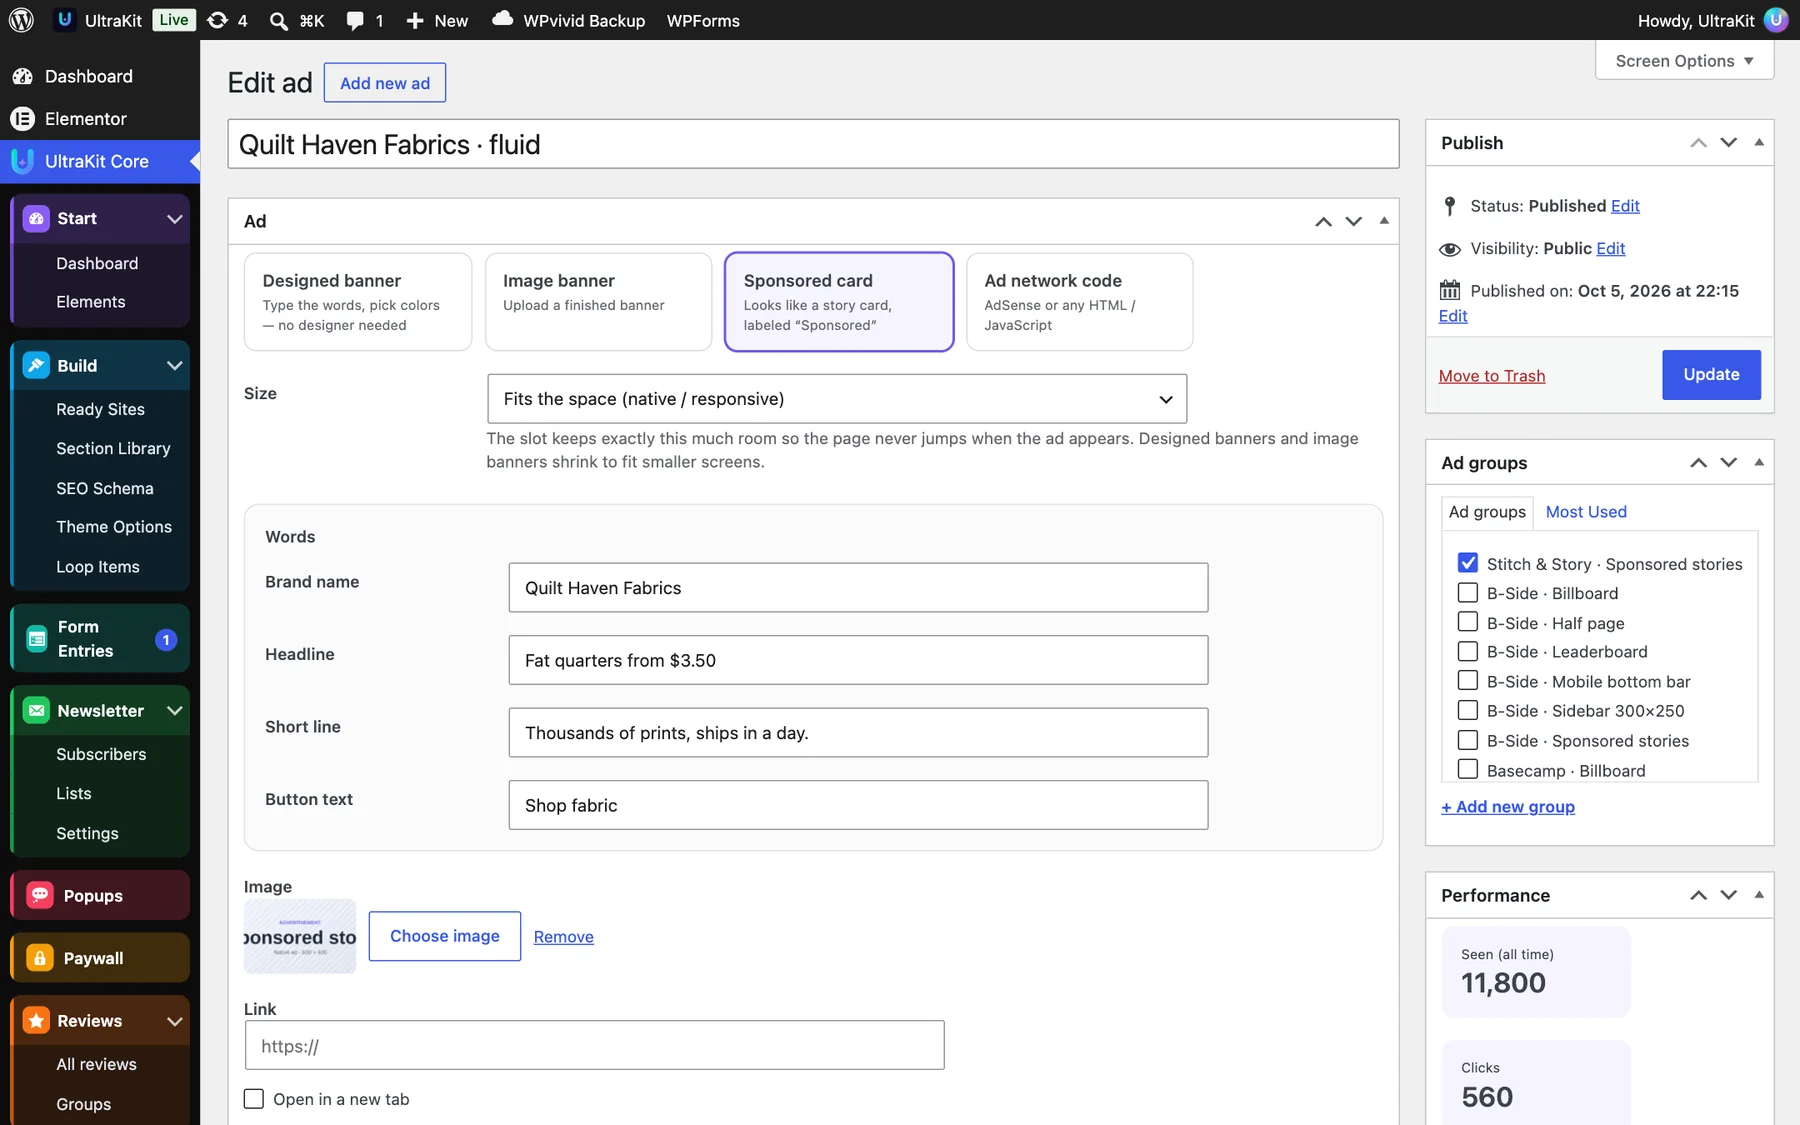The width and height of the screenshot is (1800, 1125).
Task: Check the B-Side Leaderboard group
Action: click(x=1468, y=652)
